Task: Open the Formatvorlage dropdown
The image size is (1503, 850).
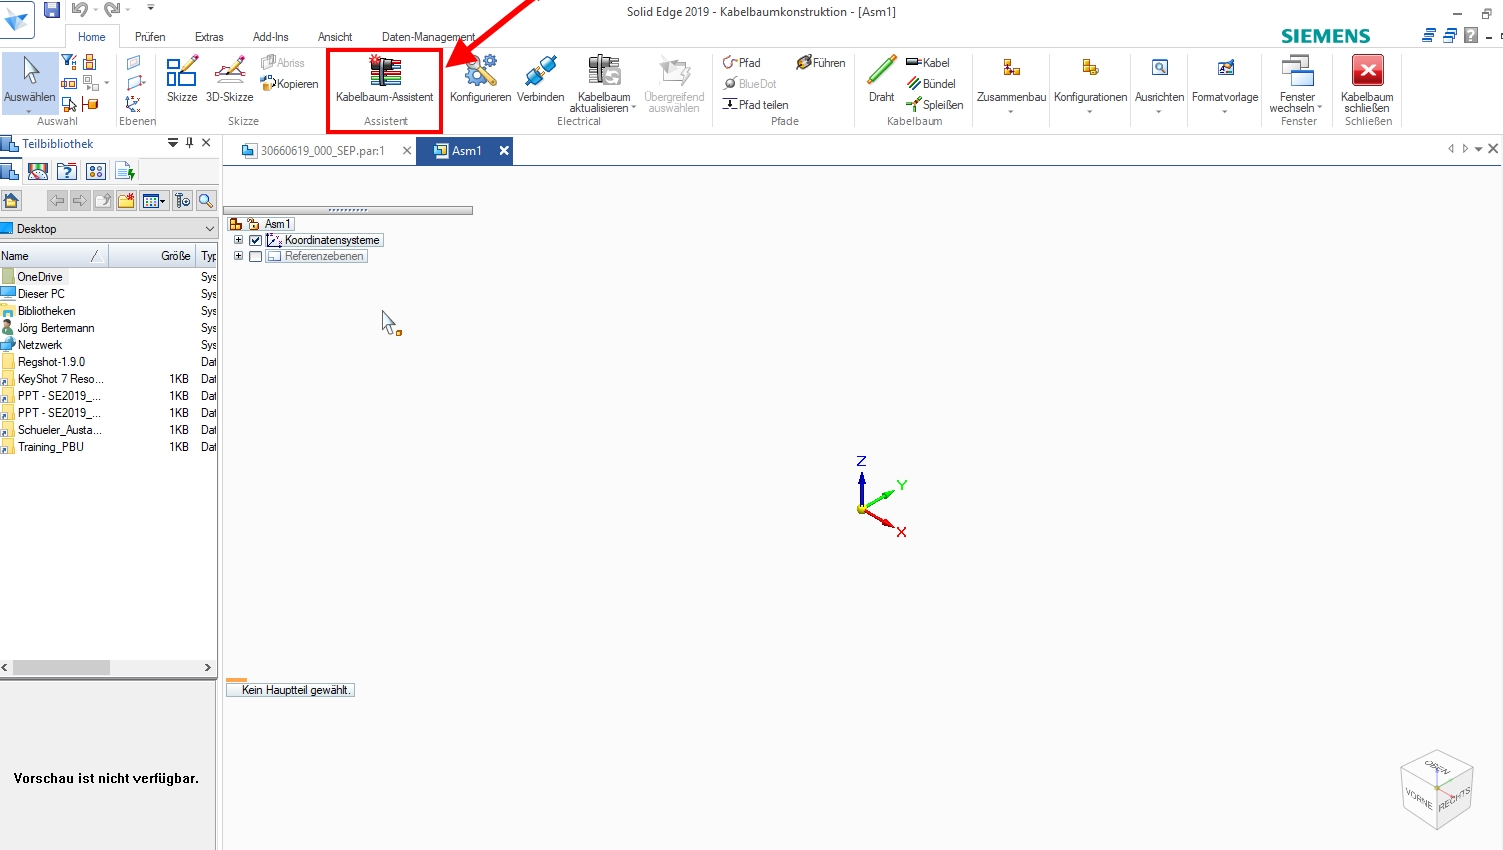Action: [1225, 84]
